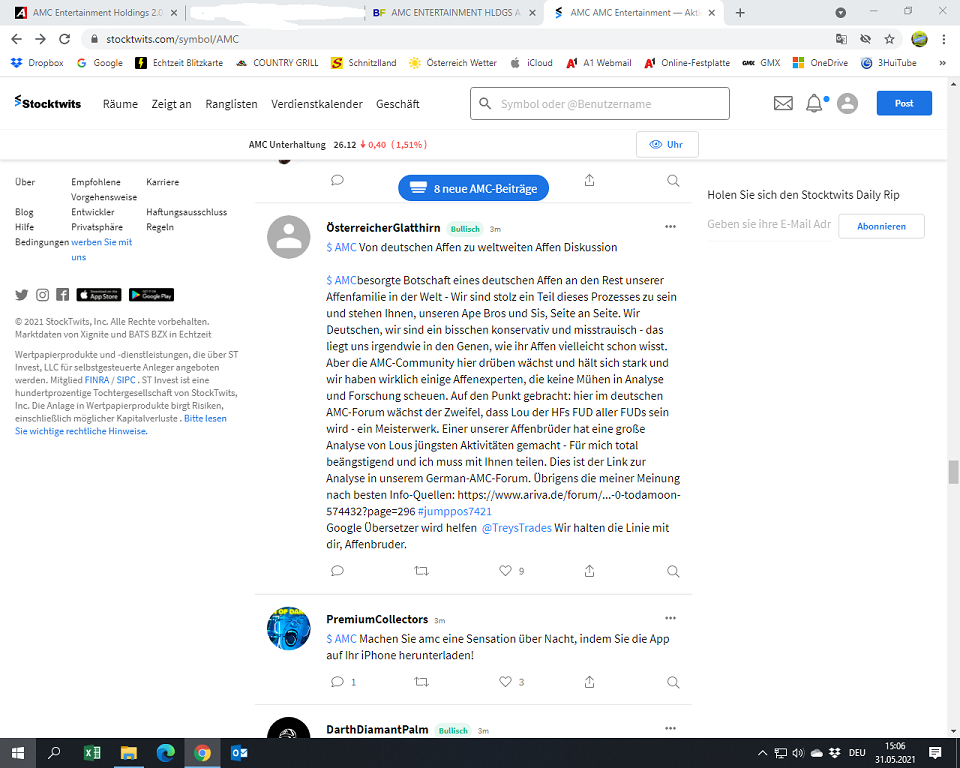
Task: Open the #jumppos7421 hashtag link
Action: [454, 511]
